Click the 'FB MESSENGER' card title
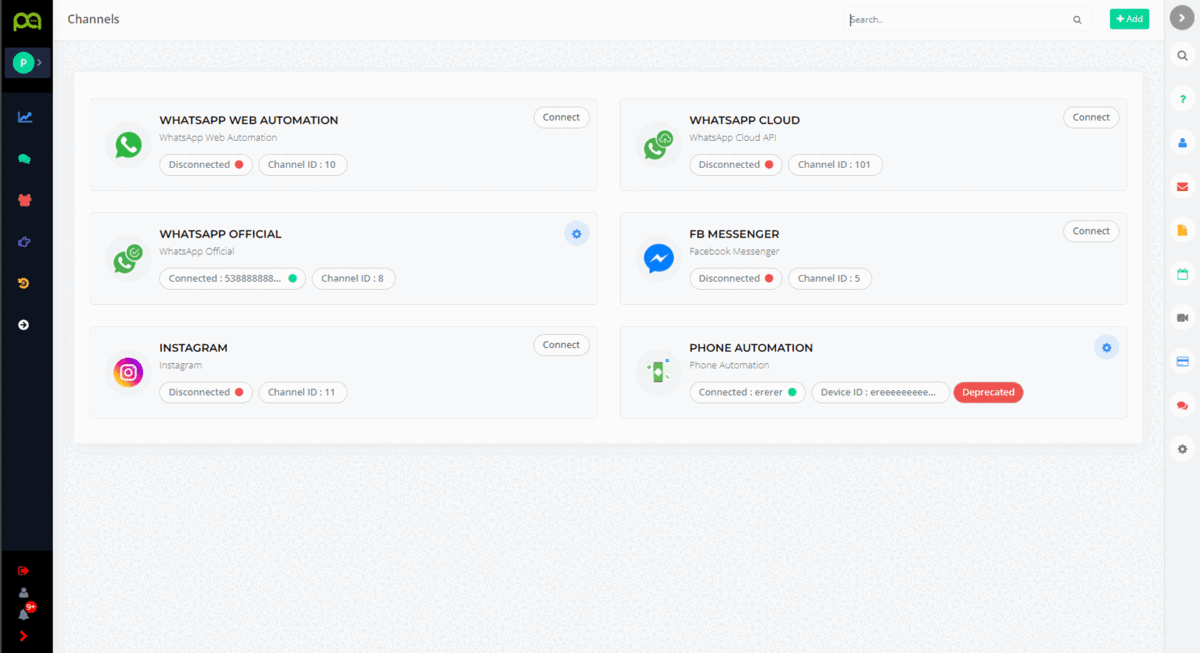Viewport: 1200px width, 653px height. click(x=734, y=234)
